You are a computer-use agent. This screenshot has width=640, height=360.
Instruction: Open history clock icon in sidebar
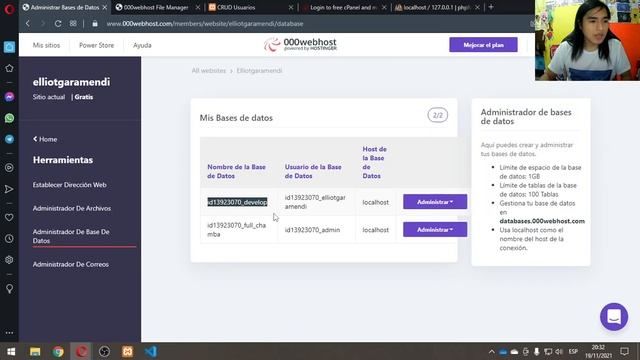pyautogui.click(x=9, y=239)
